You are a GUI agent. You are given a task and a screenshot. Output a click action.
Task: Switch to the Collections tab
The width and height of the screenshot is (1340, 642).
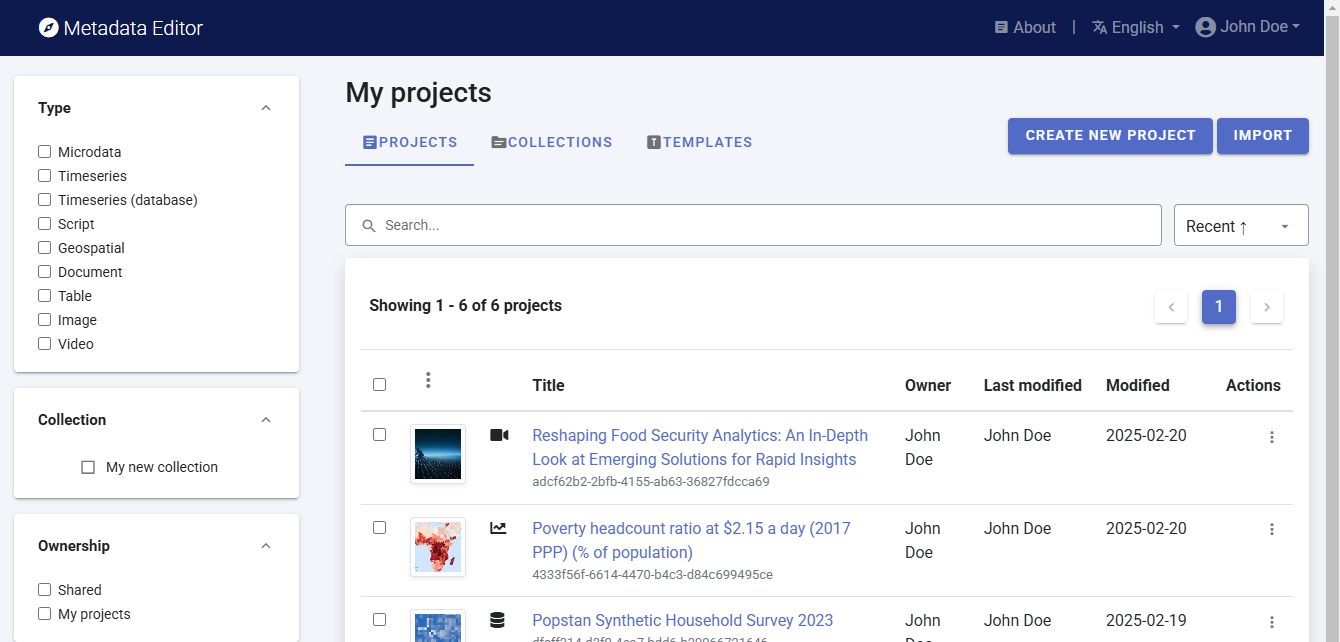pyautogui.click(x=552, y=142)
